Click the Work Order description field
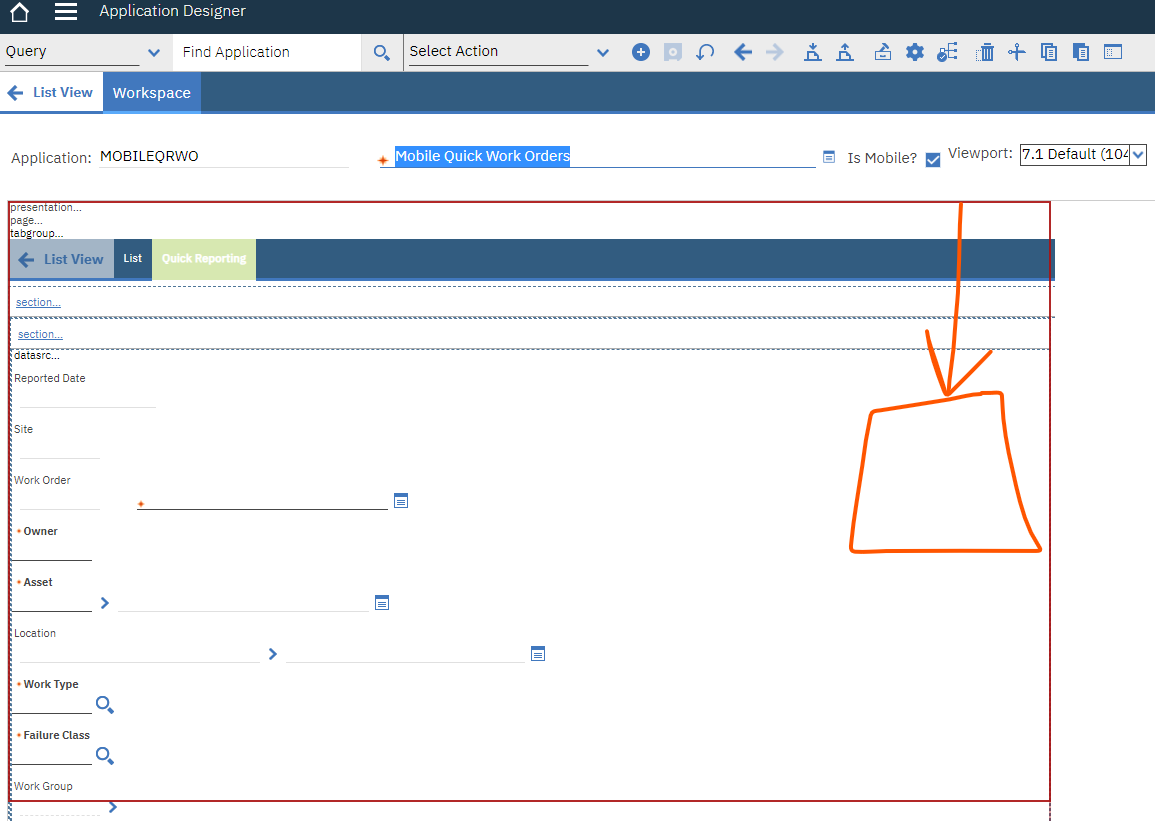 (262, 501)
